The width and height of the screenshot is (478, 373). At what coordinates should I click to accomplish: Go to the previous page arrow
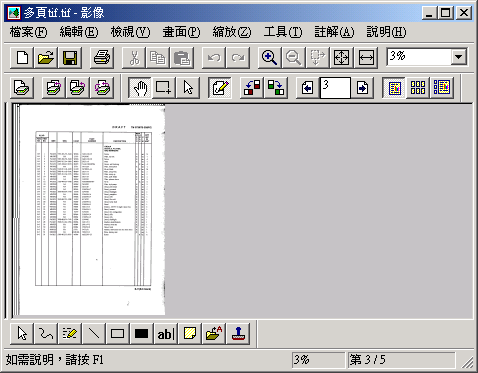point(307,88)
